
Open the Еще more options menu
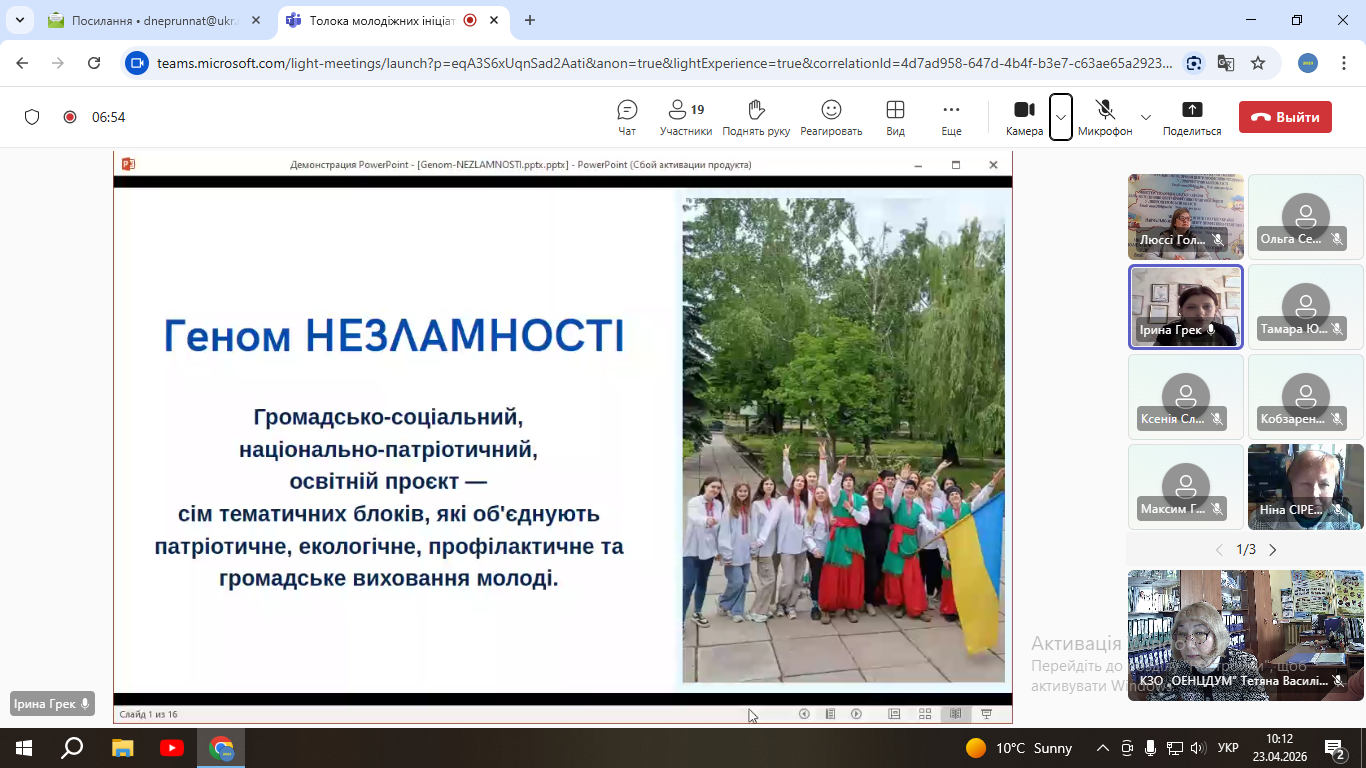[951, 117]
